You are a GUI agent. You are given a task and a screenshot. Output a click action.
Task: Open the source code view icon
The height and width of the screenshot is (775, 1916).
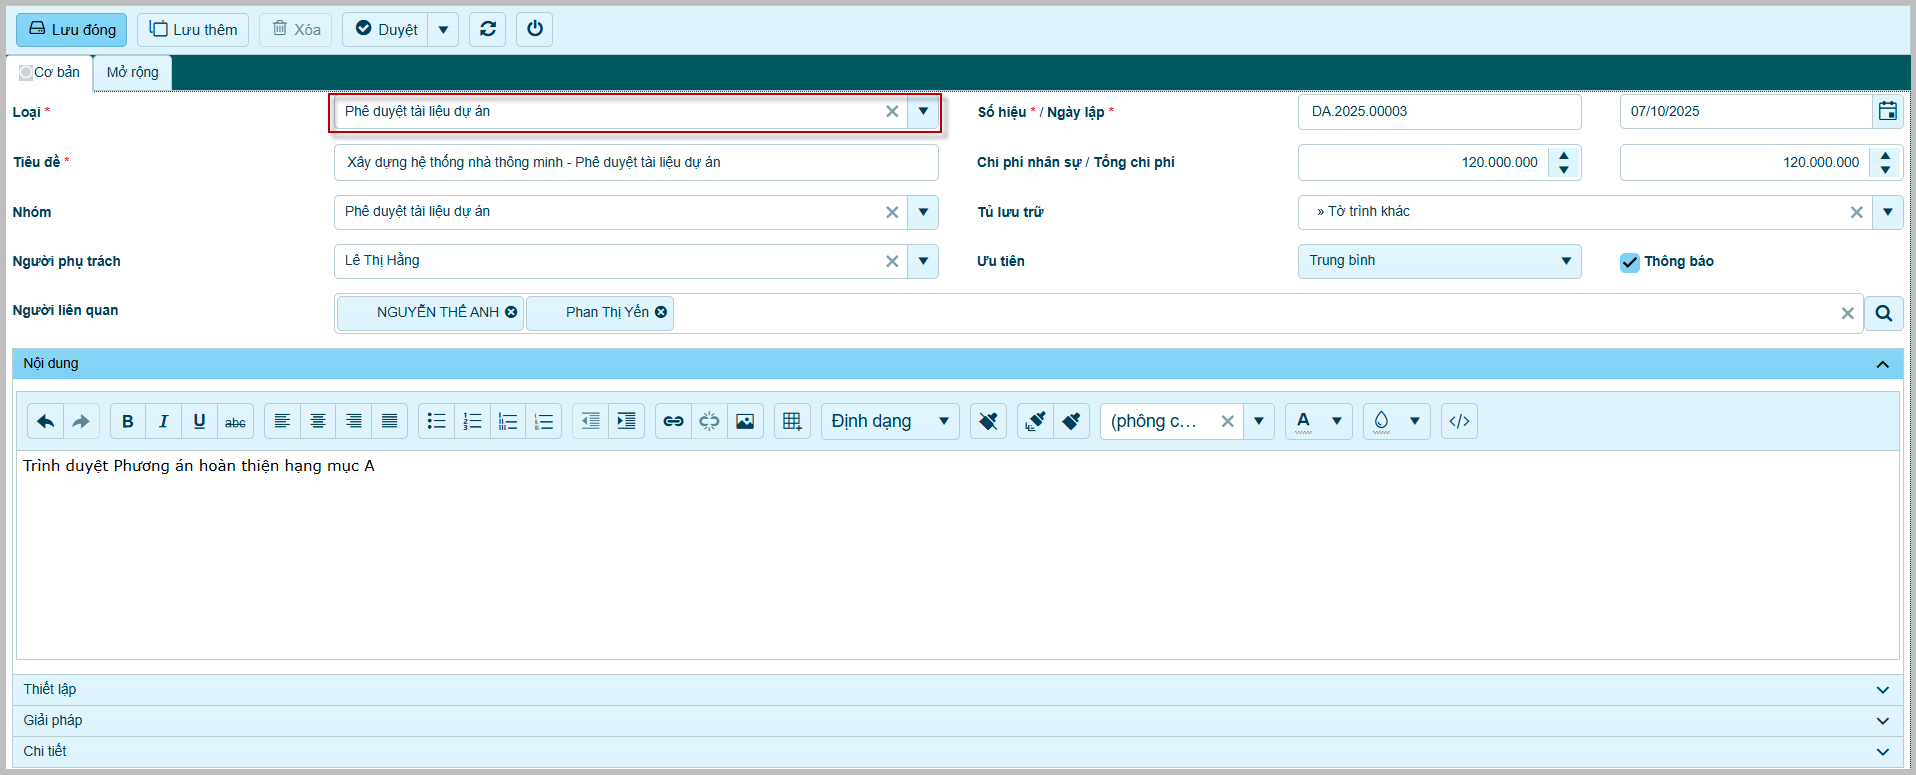coord(1459,421)
